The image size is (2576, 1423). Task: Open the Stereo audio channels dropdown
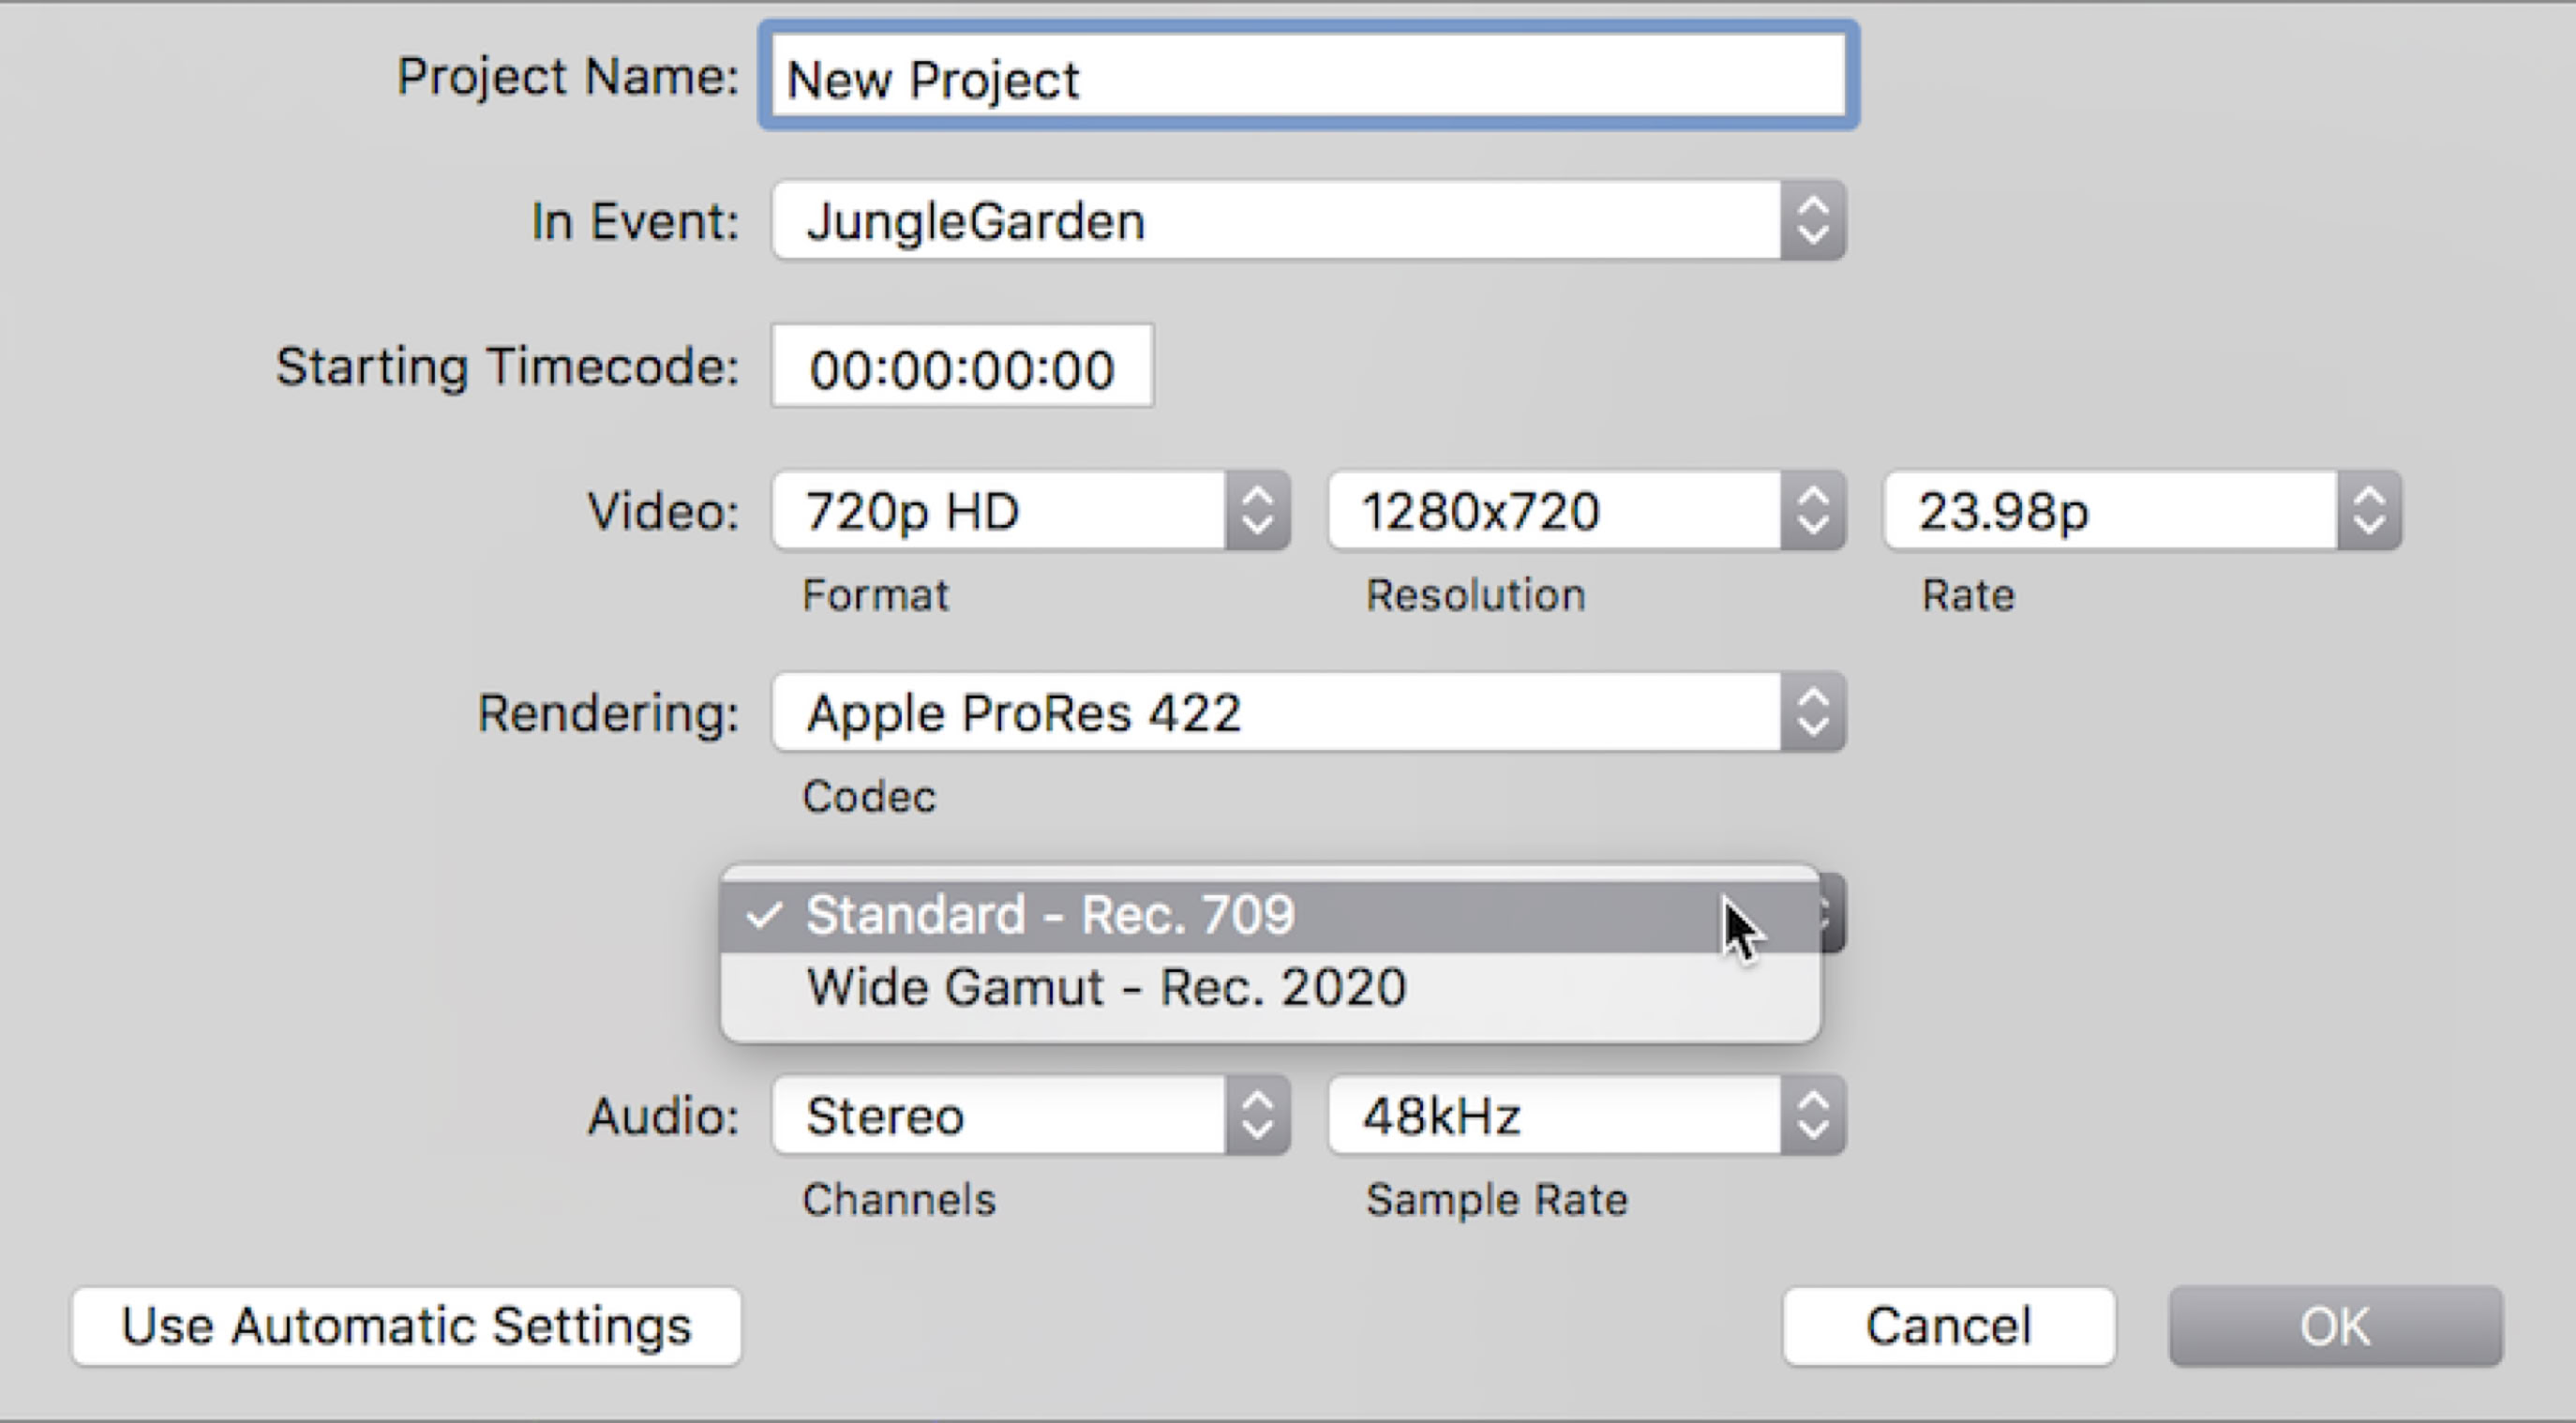[998, 1116]
